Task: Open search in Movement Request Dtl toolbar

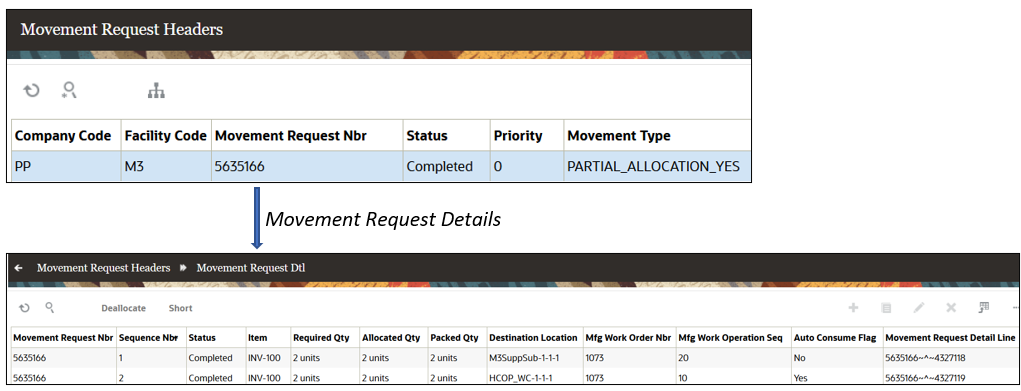Action: pos(49,307)
